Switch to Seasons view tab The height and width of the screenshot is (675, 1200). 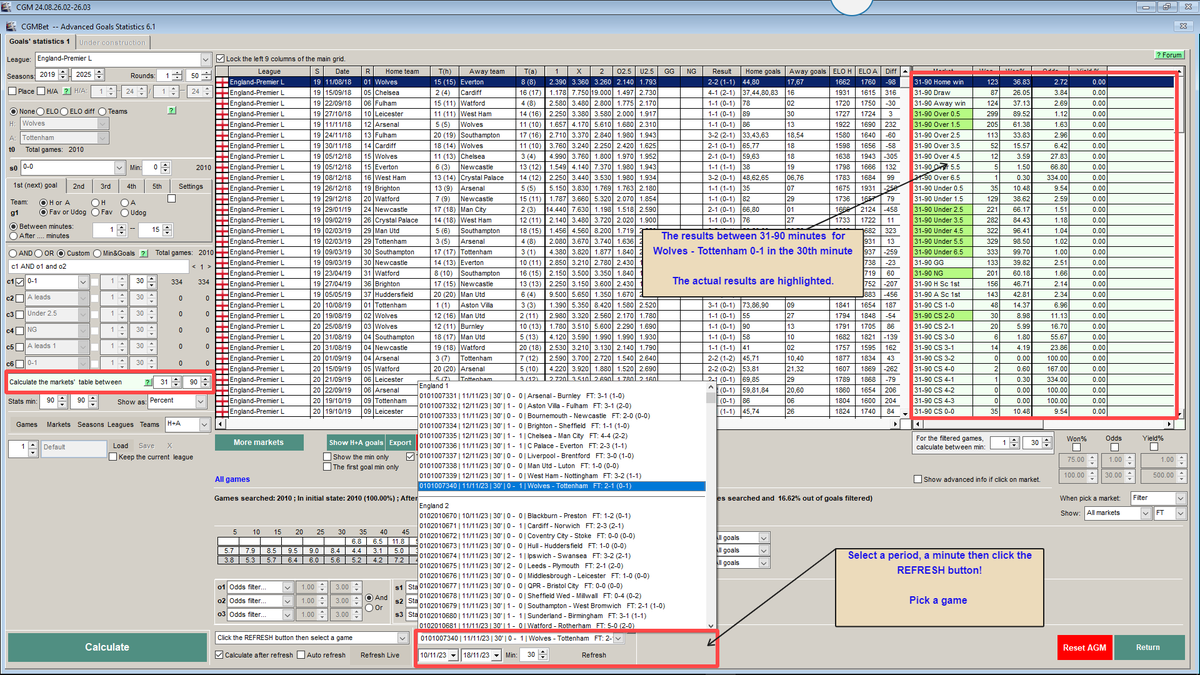click(x=90, y=424)
